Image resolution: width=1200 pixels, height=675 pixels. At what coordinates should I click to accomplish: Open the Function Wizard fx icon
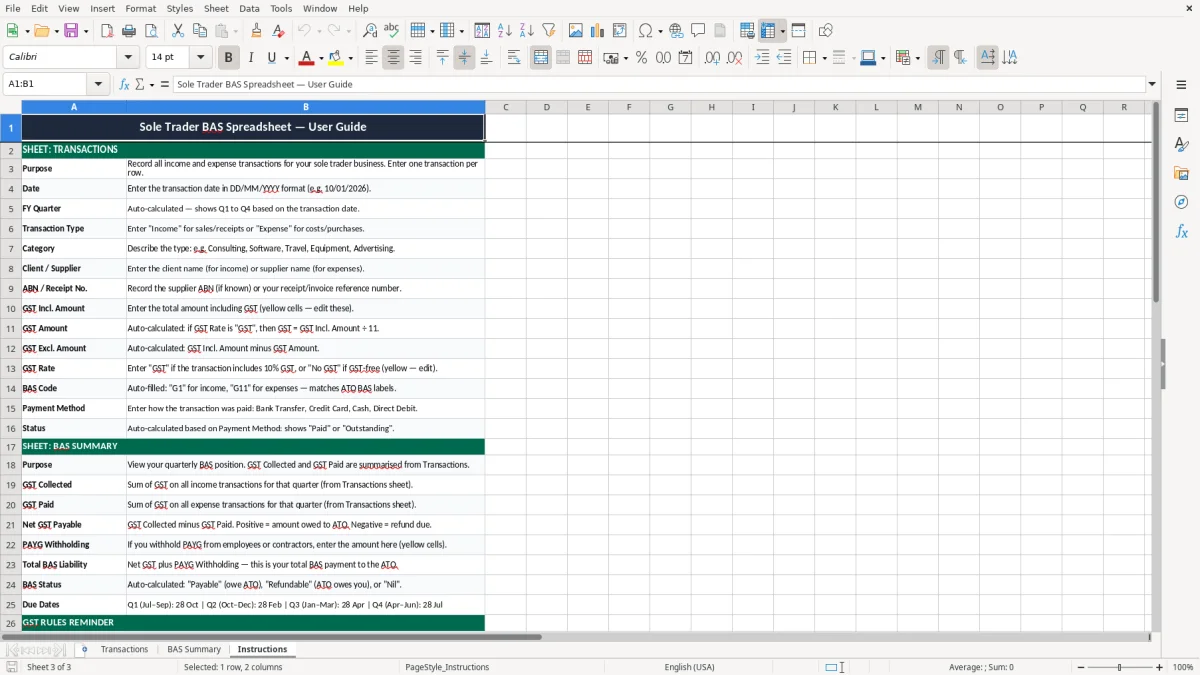[x=125, y=84]
